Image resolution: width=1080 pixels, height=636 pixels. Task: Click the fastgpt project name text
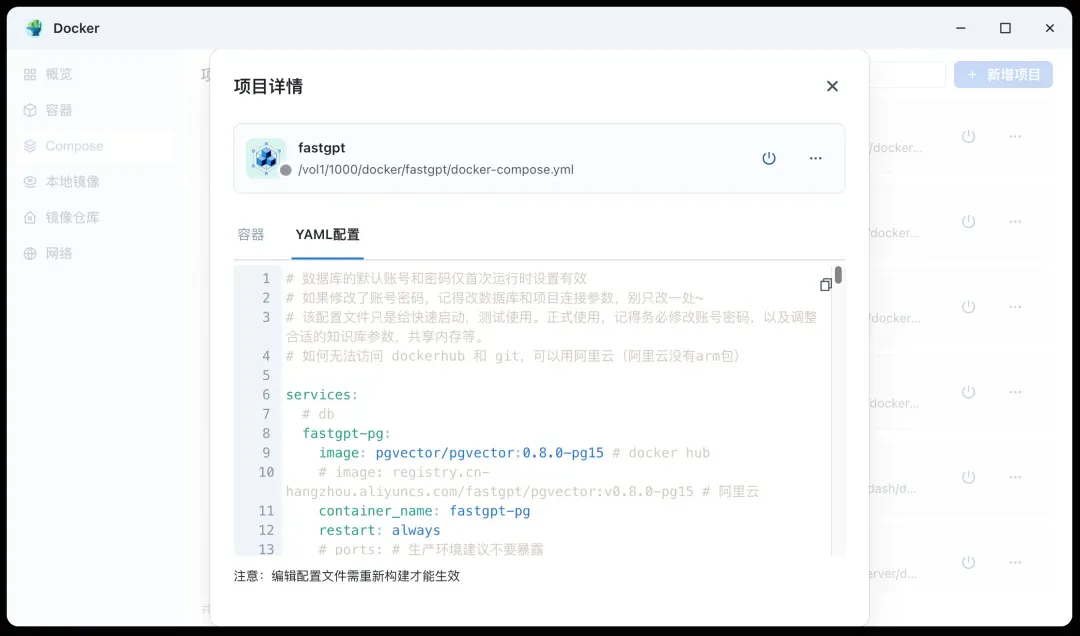[x=322, y=147]
